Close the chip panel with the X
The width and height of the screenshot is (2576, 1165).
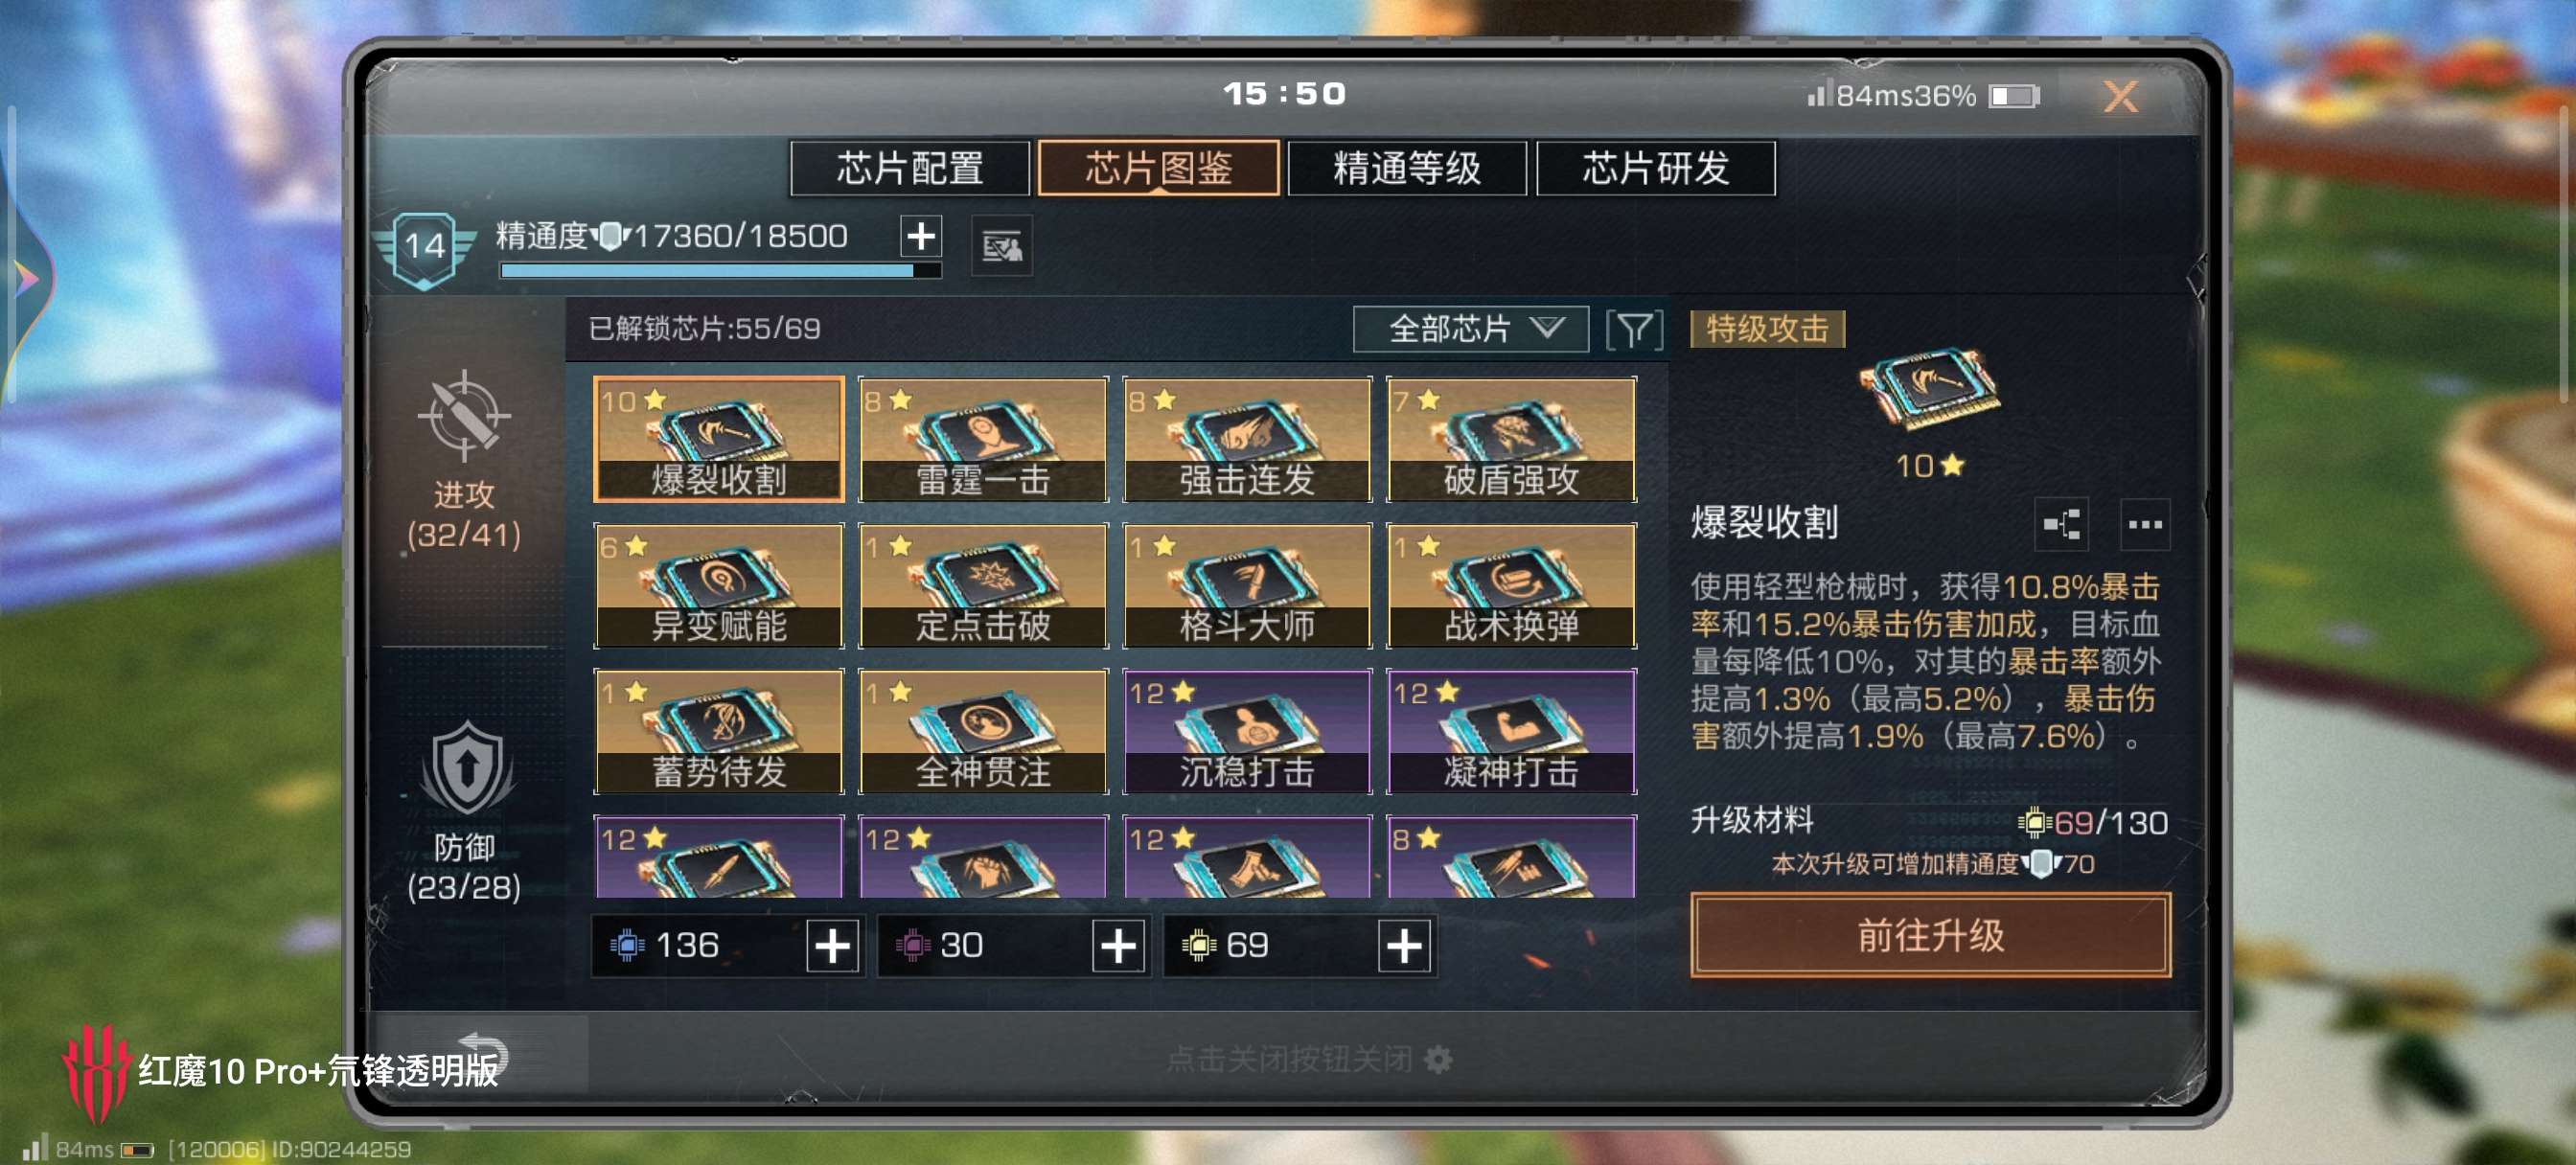(x=2120, y=97)
